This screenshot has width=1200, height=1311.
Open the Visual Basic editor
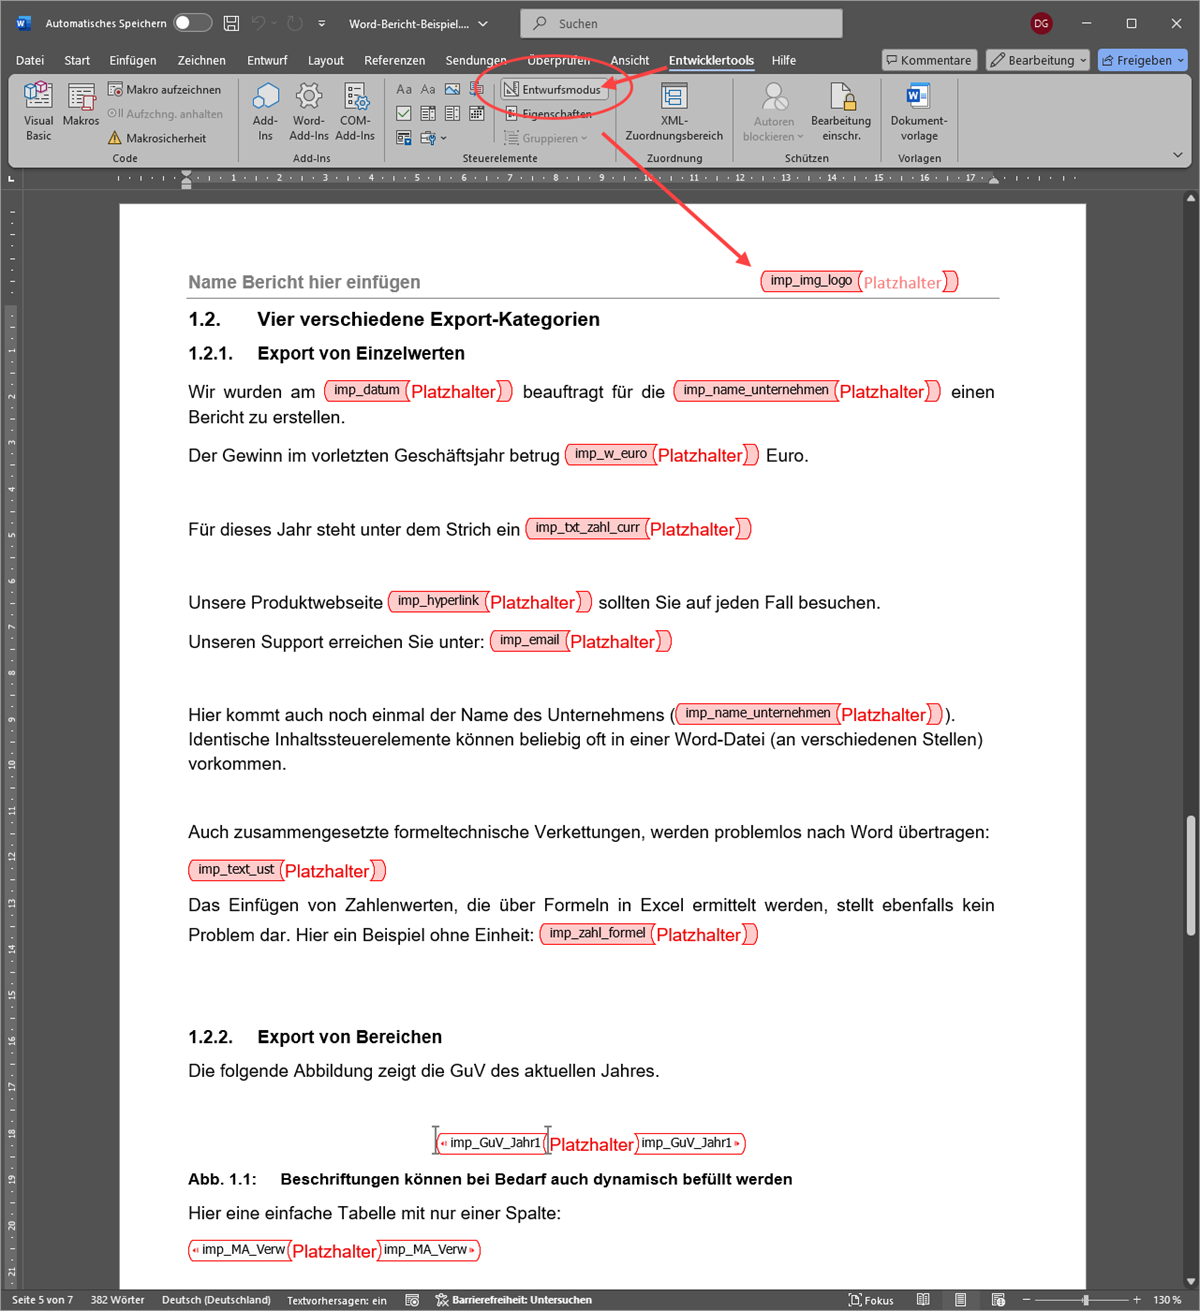click(x=38, y=111)
